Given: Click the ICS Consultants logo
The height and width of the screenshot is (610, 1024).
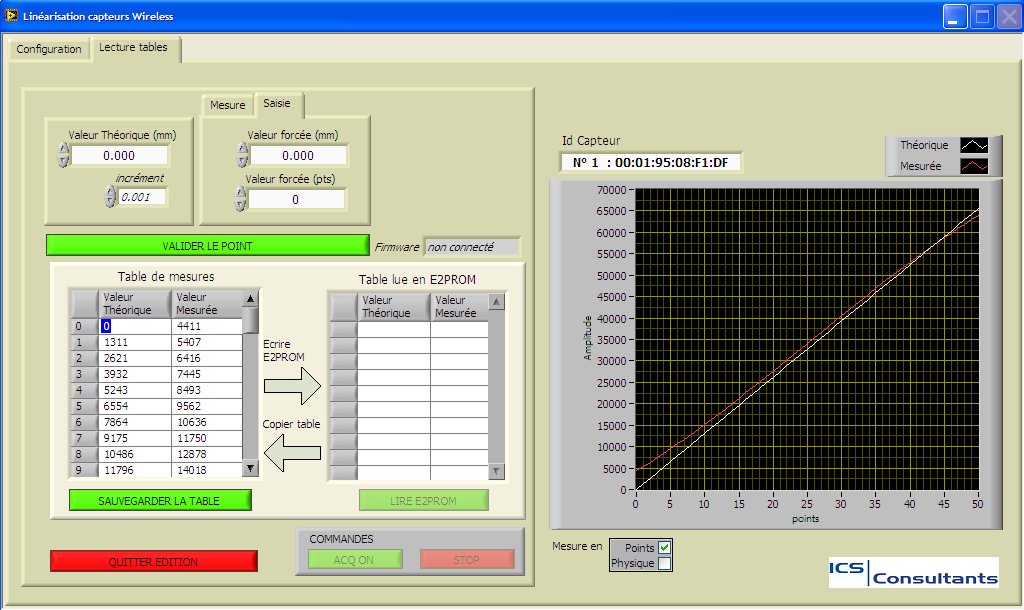Looking at the screenshot, I should 913,572.
